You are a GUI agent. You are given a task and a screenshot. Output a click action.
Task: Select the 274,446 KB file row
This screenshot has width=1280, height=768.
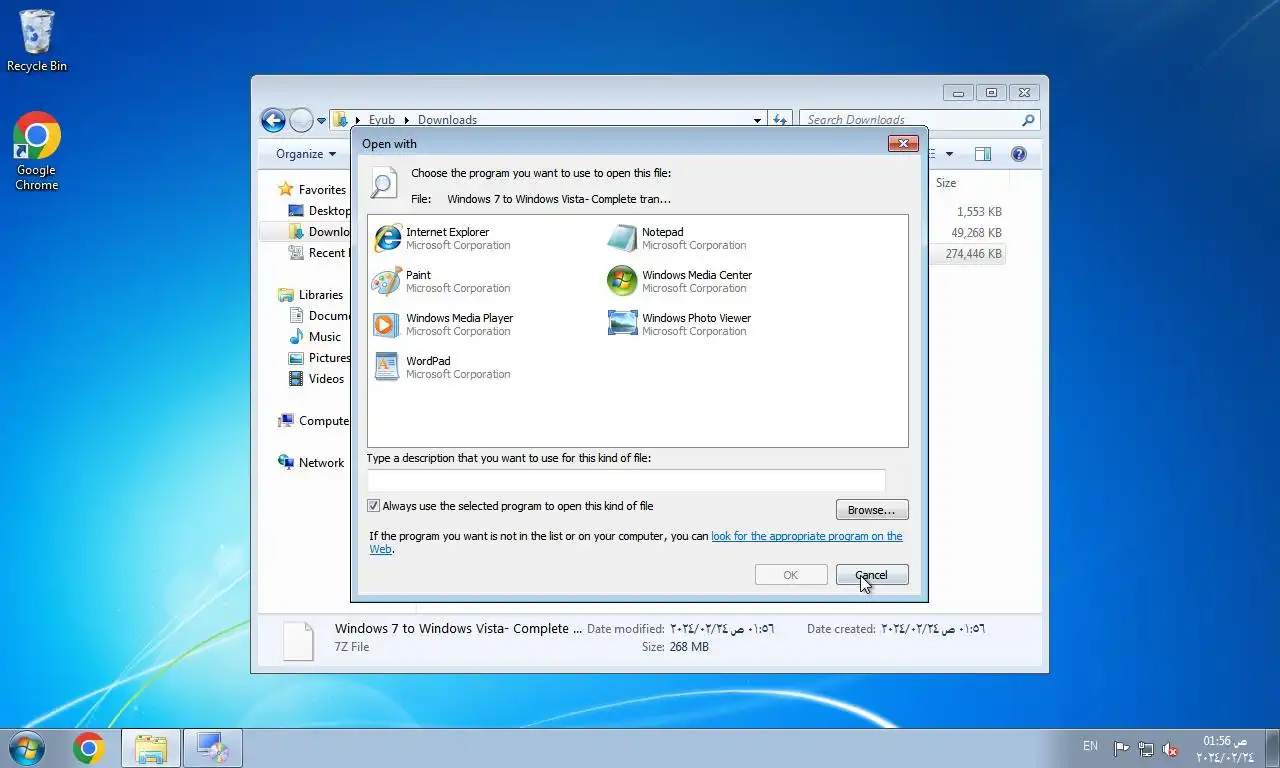click(x=968, y=254)
